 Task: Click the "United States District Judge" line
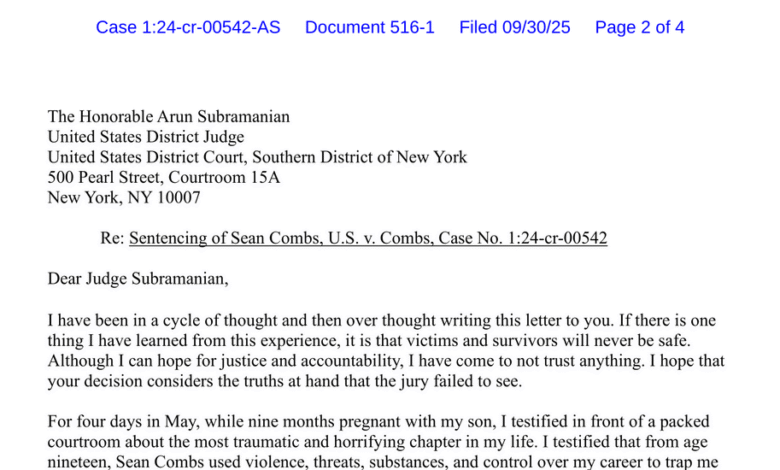tap(146, 137)
